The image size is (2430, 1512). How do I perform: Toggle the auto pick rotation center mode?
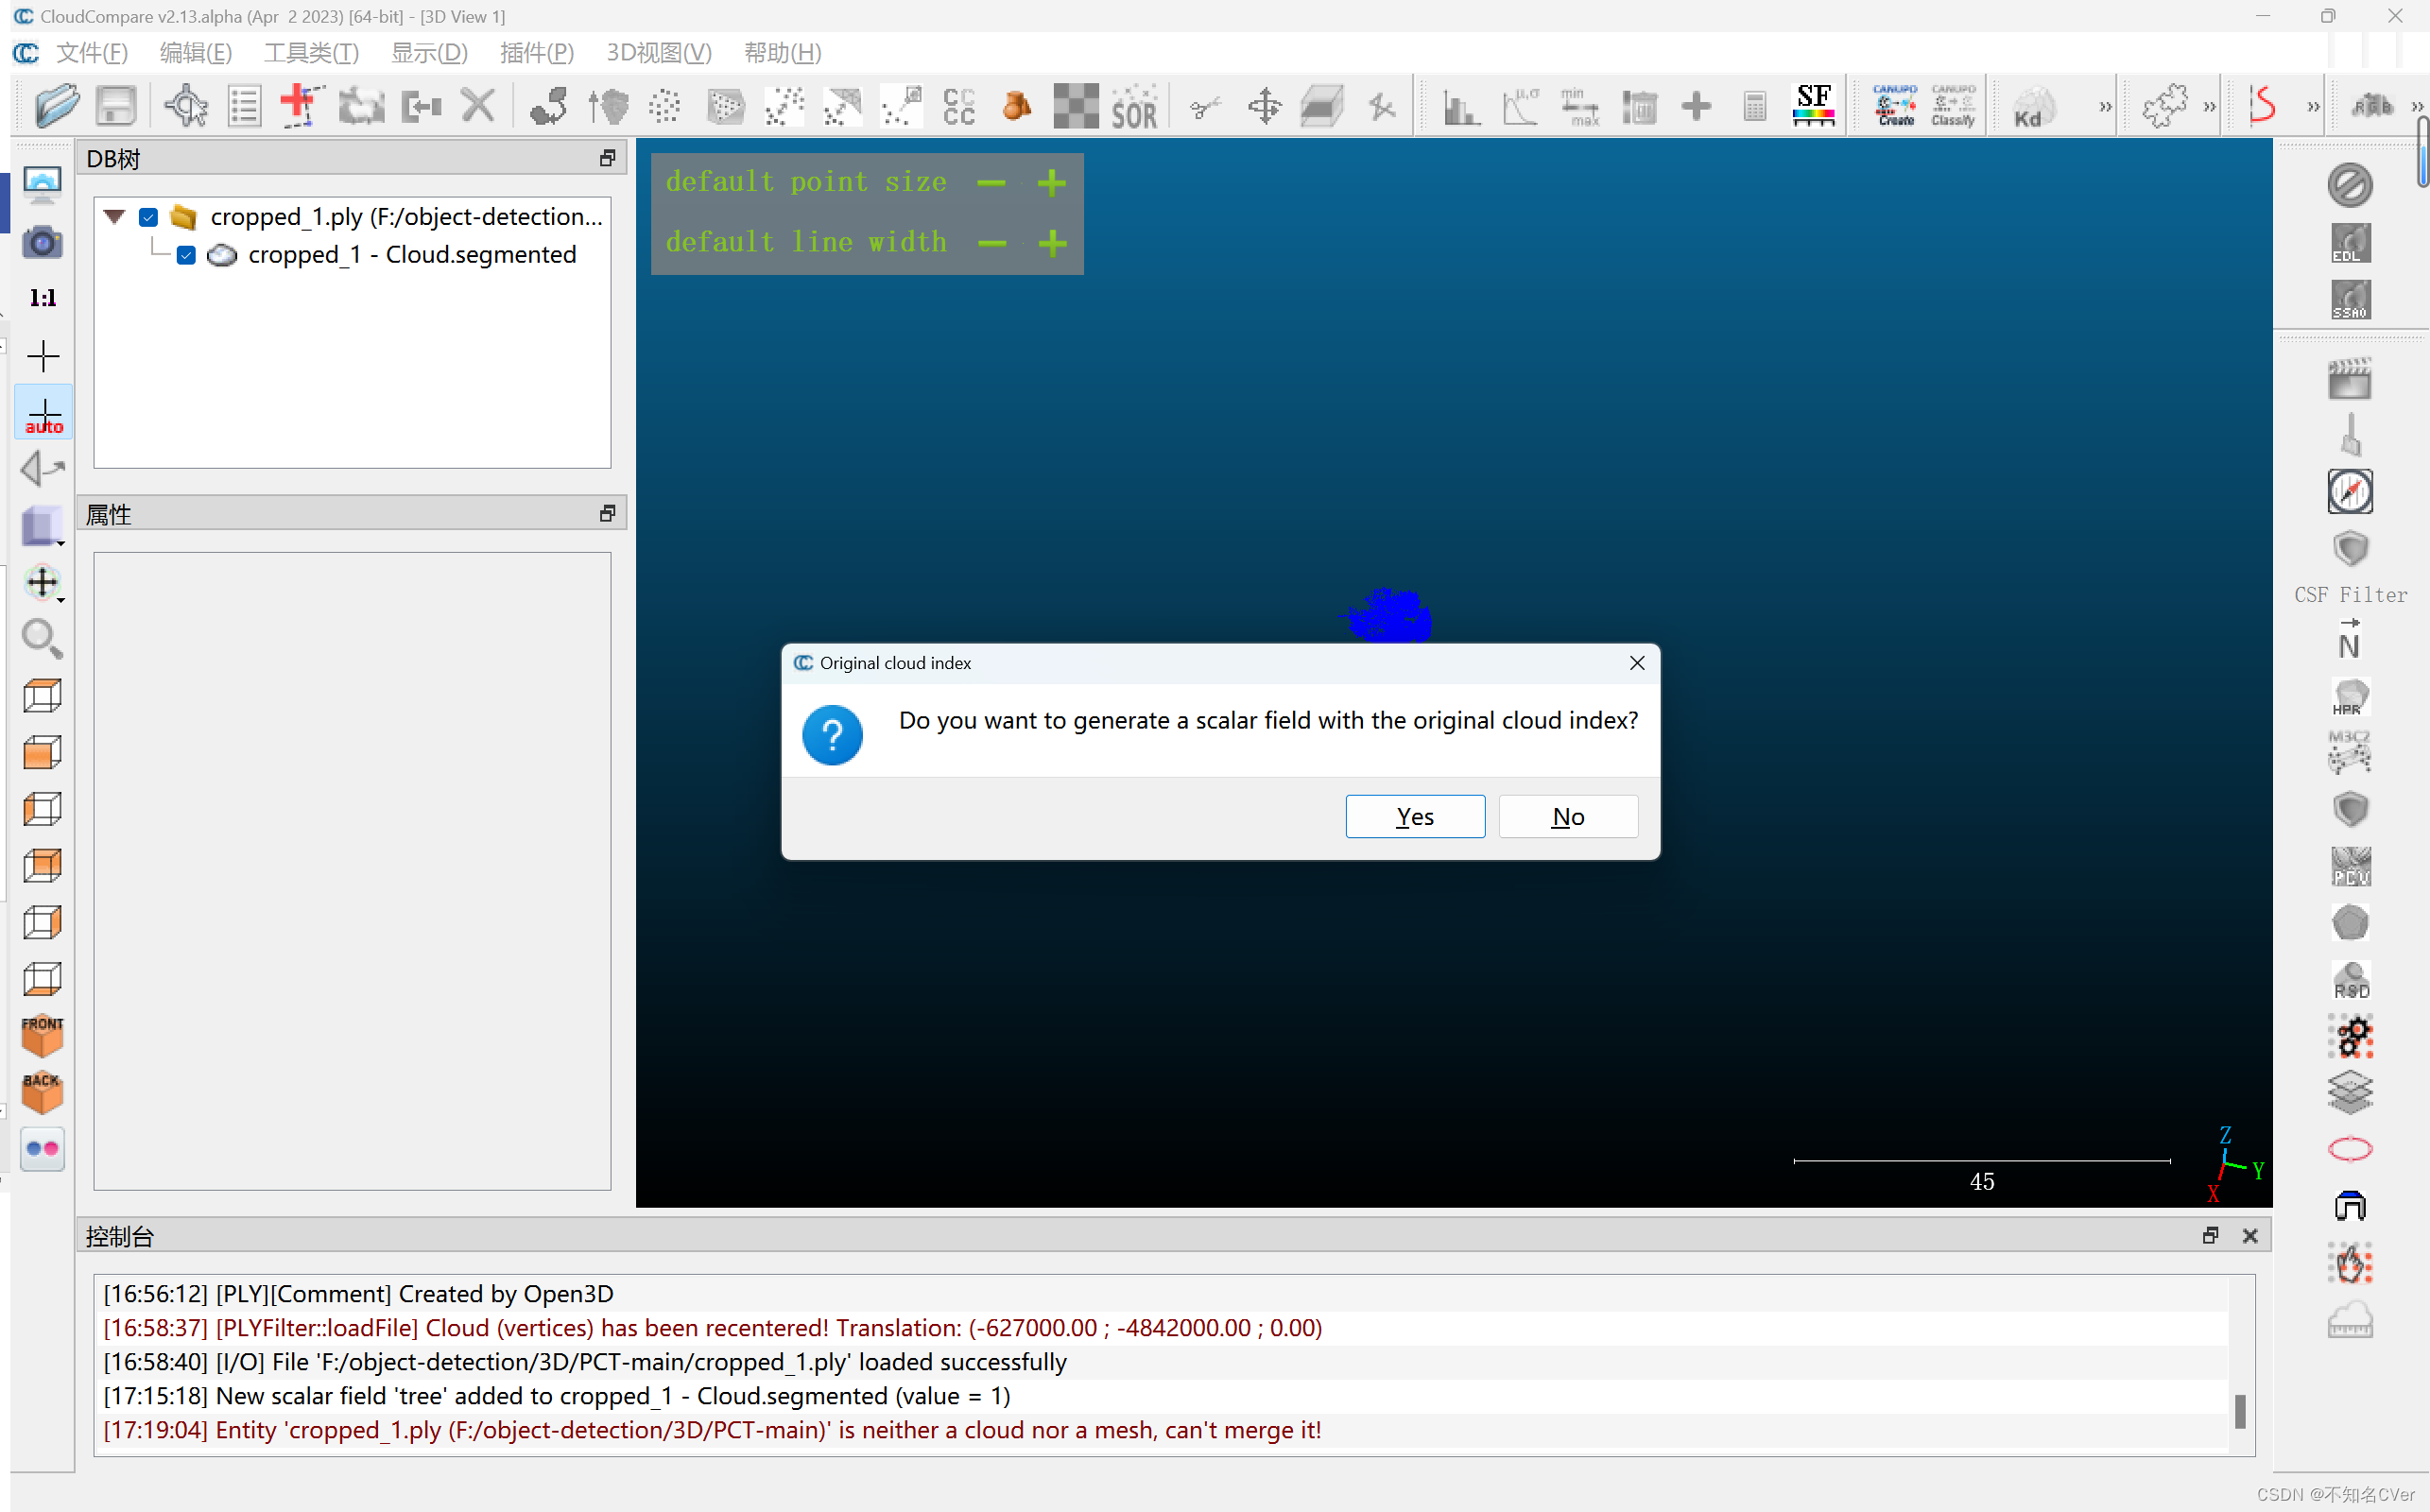[x=43, y=412]
